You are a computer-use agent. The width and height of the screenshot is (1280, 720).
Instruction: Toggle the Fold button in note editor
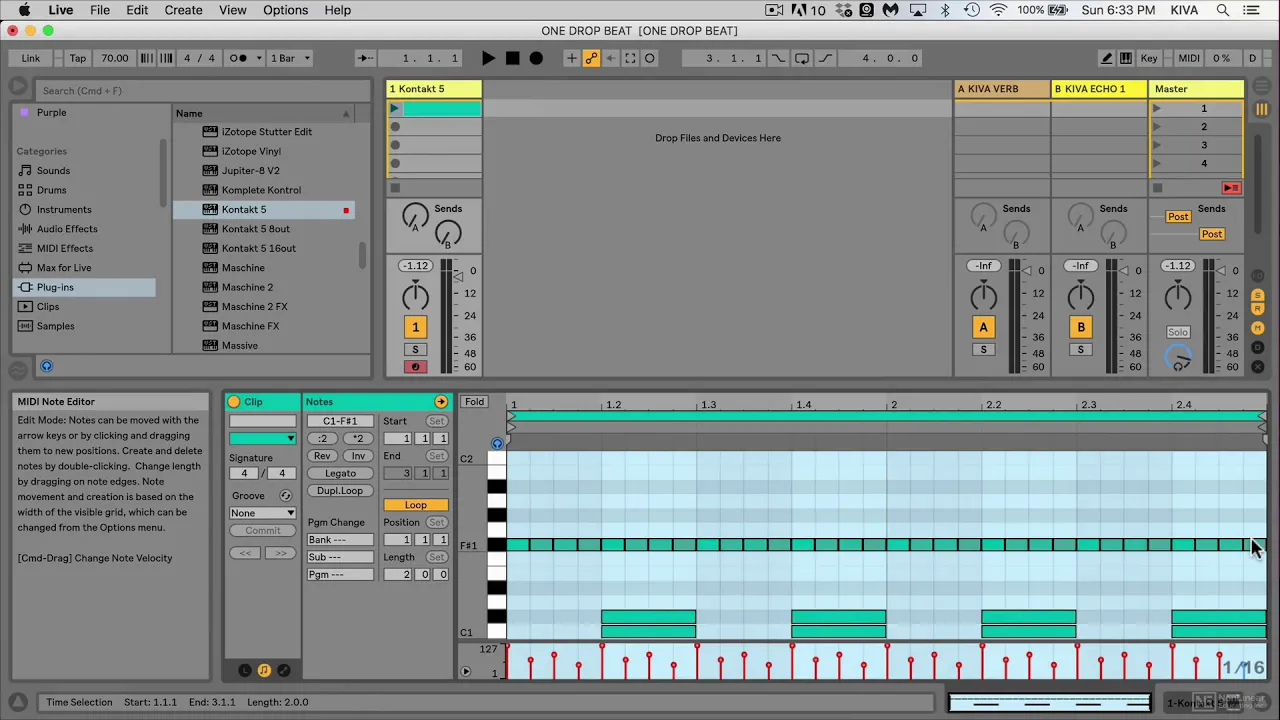(x=474, y=402)
